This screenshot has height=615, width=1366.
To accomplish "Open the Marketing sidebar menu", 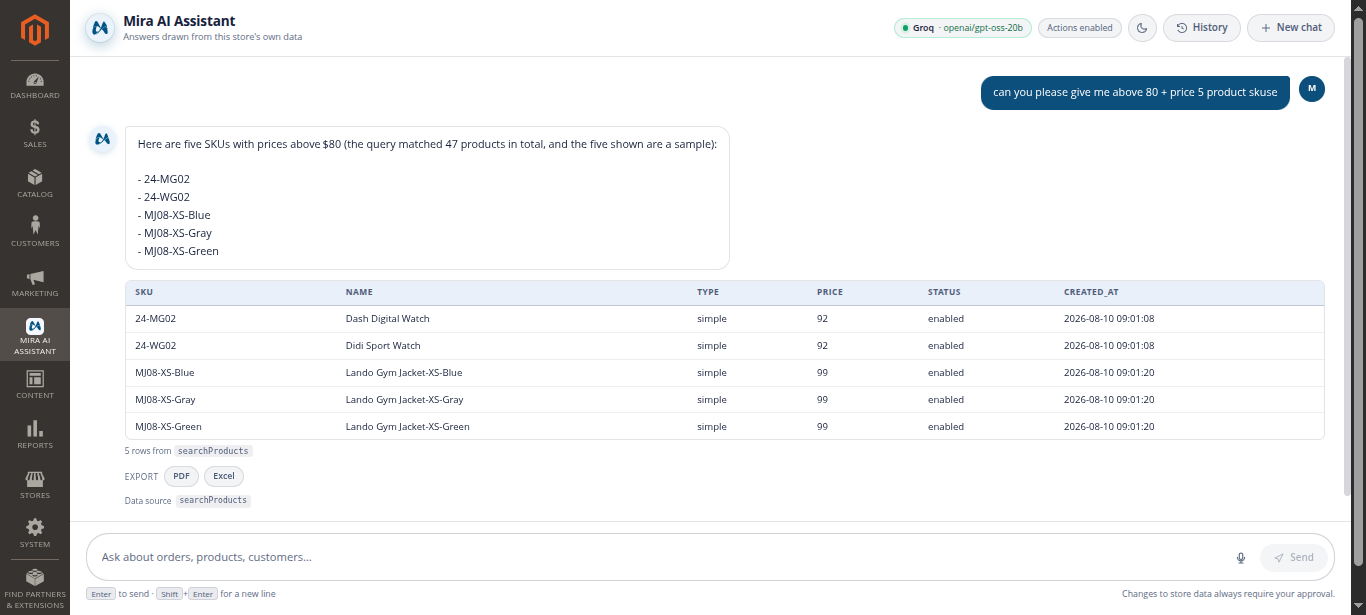I will pyautogui.click(x=35, y=283).
